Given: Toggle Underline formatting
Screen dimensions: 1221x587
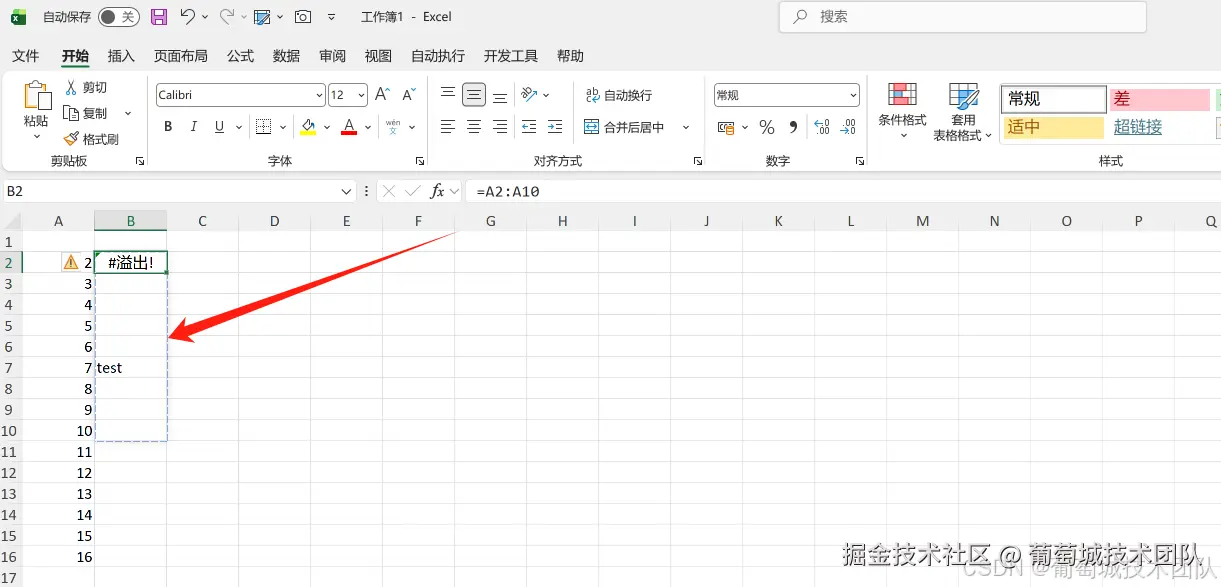Looking at the screenshot, I should pos(218,127).
